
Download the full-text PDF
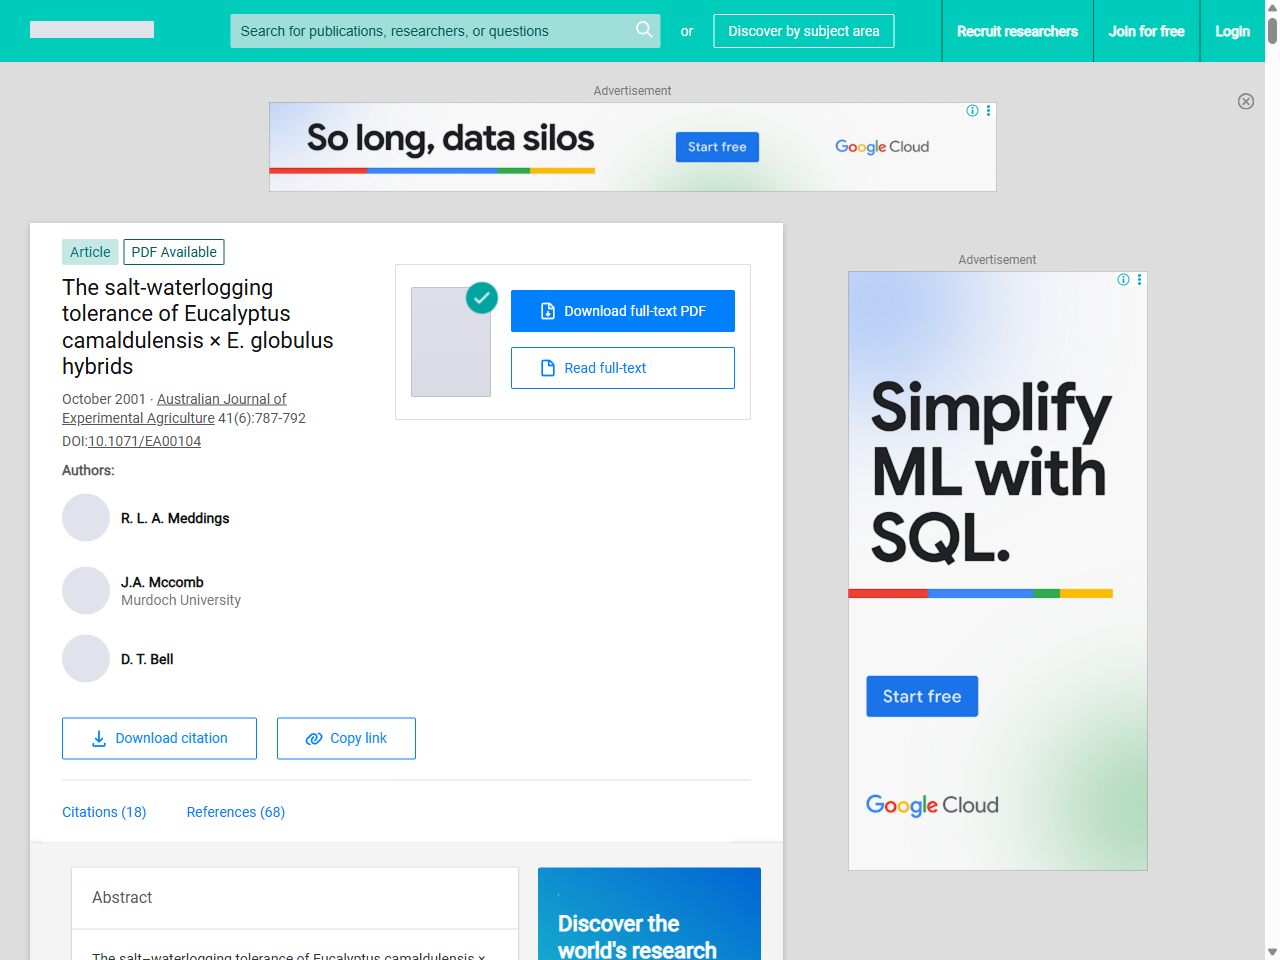click(622, 311)
